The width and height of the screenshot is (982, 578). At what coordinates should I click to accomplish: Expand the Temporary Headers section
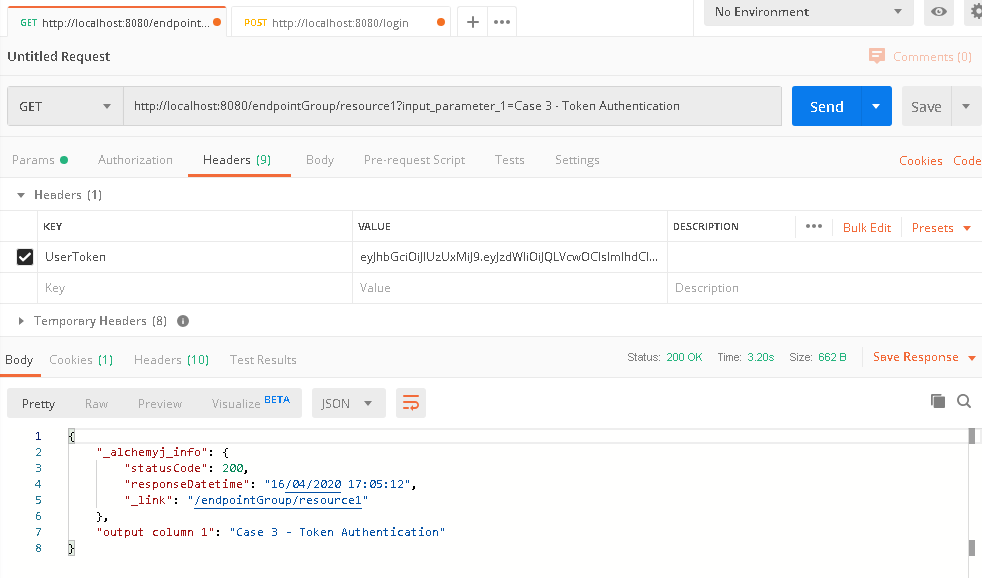pyautogui.click(x=22, y=321)
